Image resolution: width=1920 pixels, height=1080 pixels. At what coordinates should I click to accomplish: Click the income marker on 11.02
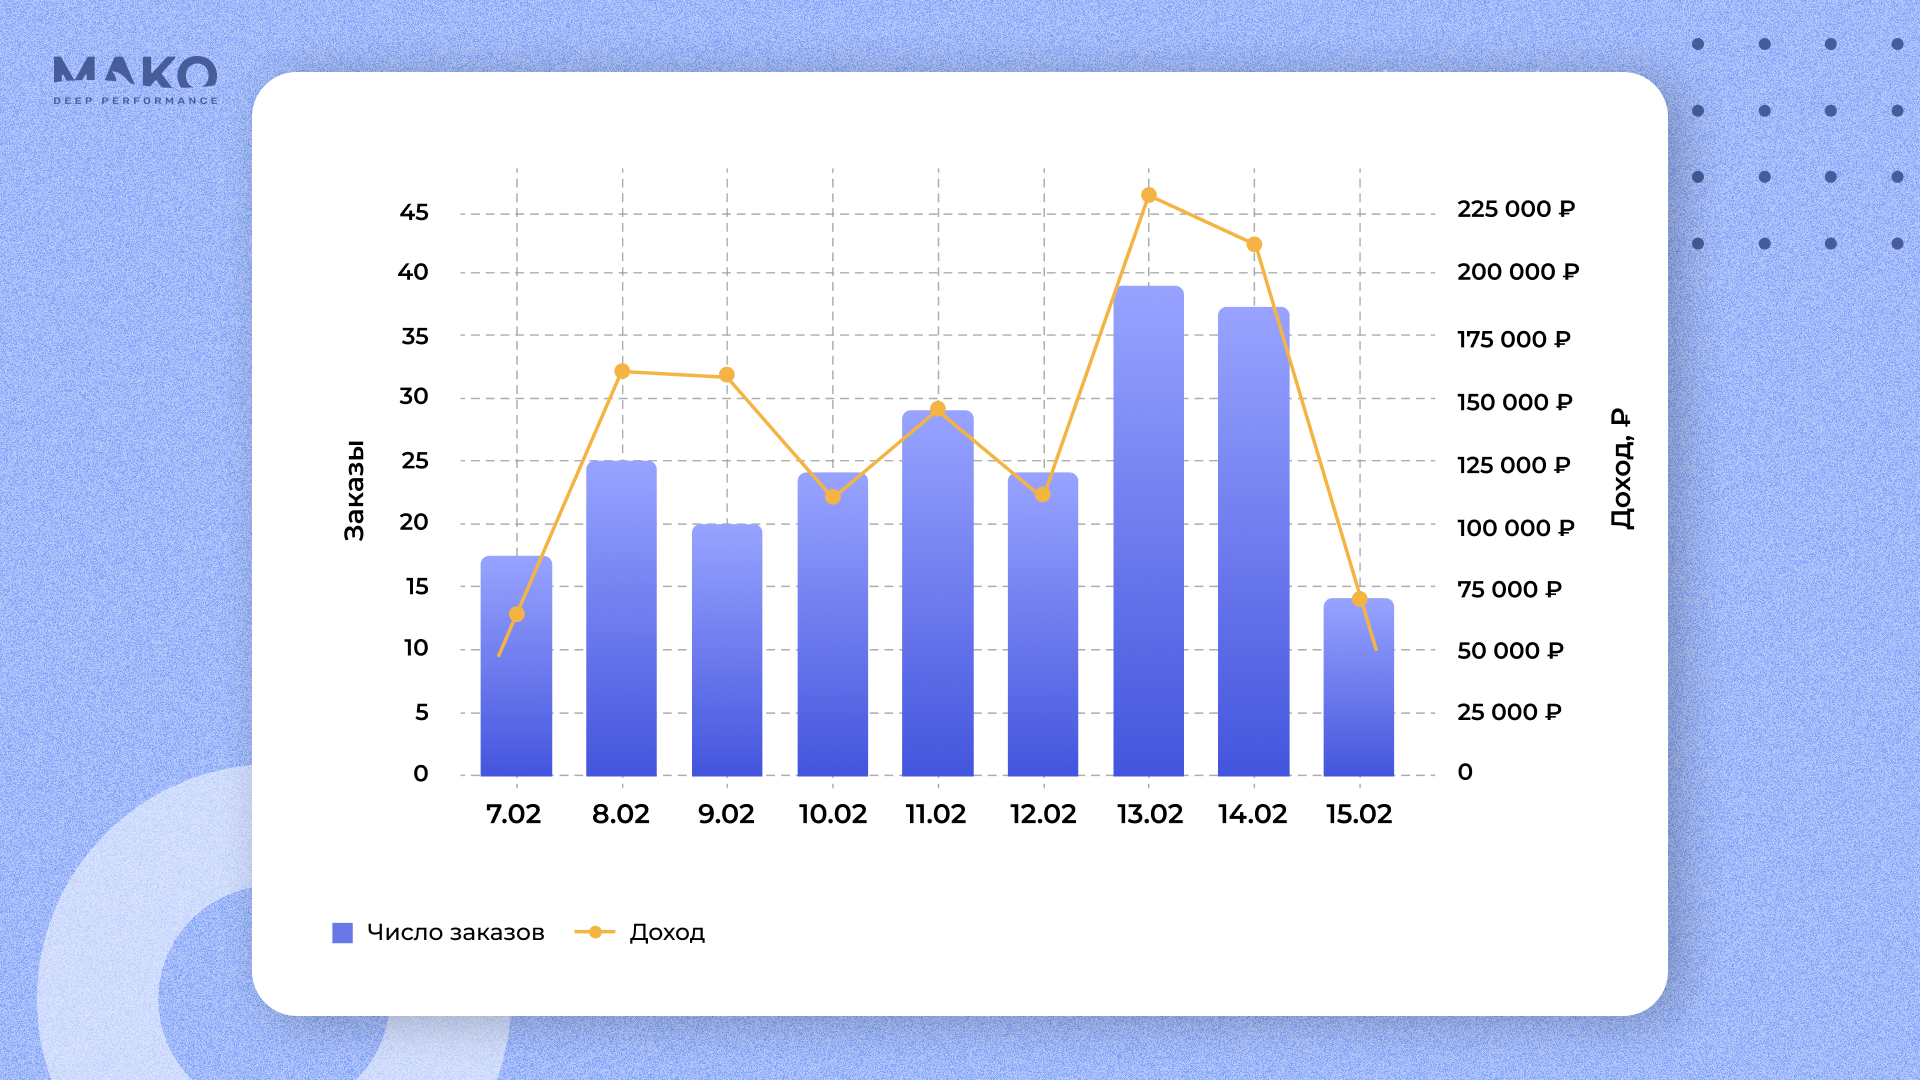tap(938, 409)
